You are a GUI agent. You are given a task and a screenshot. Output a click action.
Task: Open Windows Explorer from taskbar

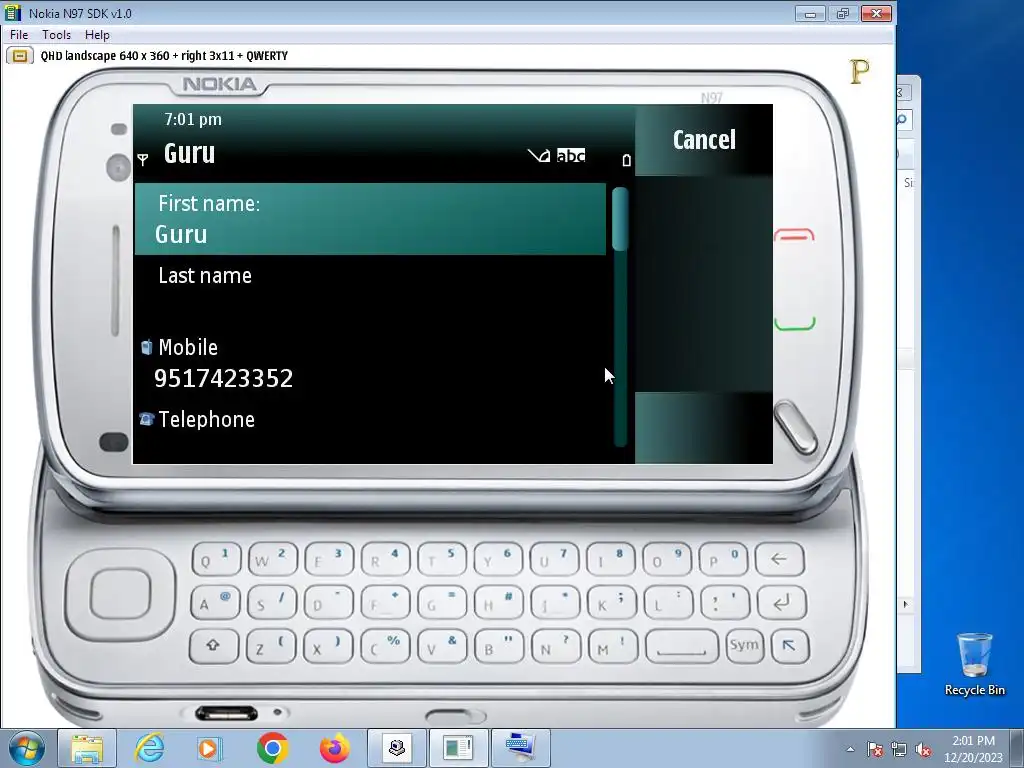tap(87, 748)
